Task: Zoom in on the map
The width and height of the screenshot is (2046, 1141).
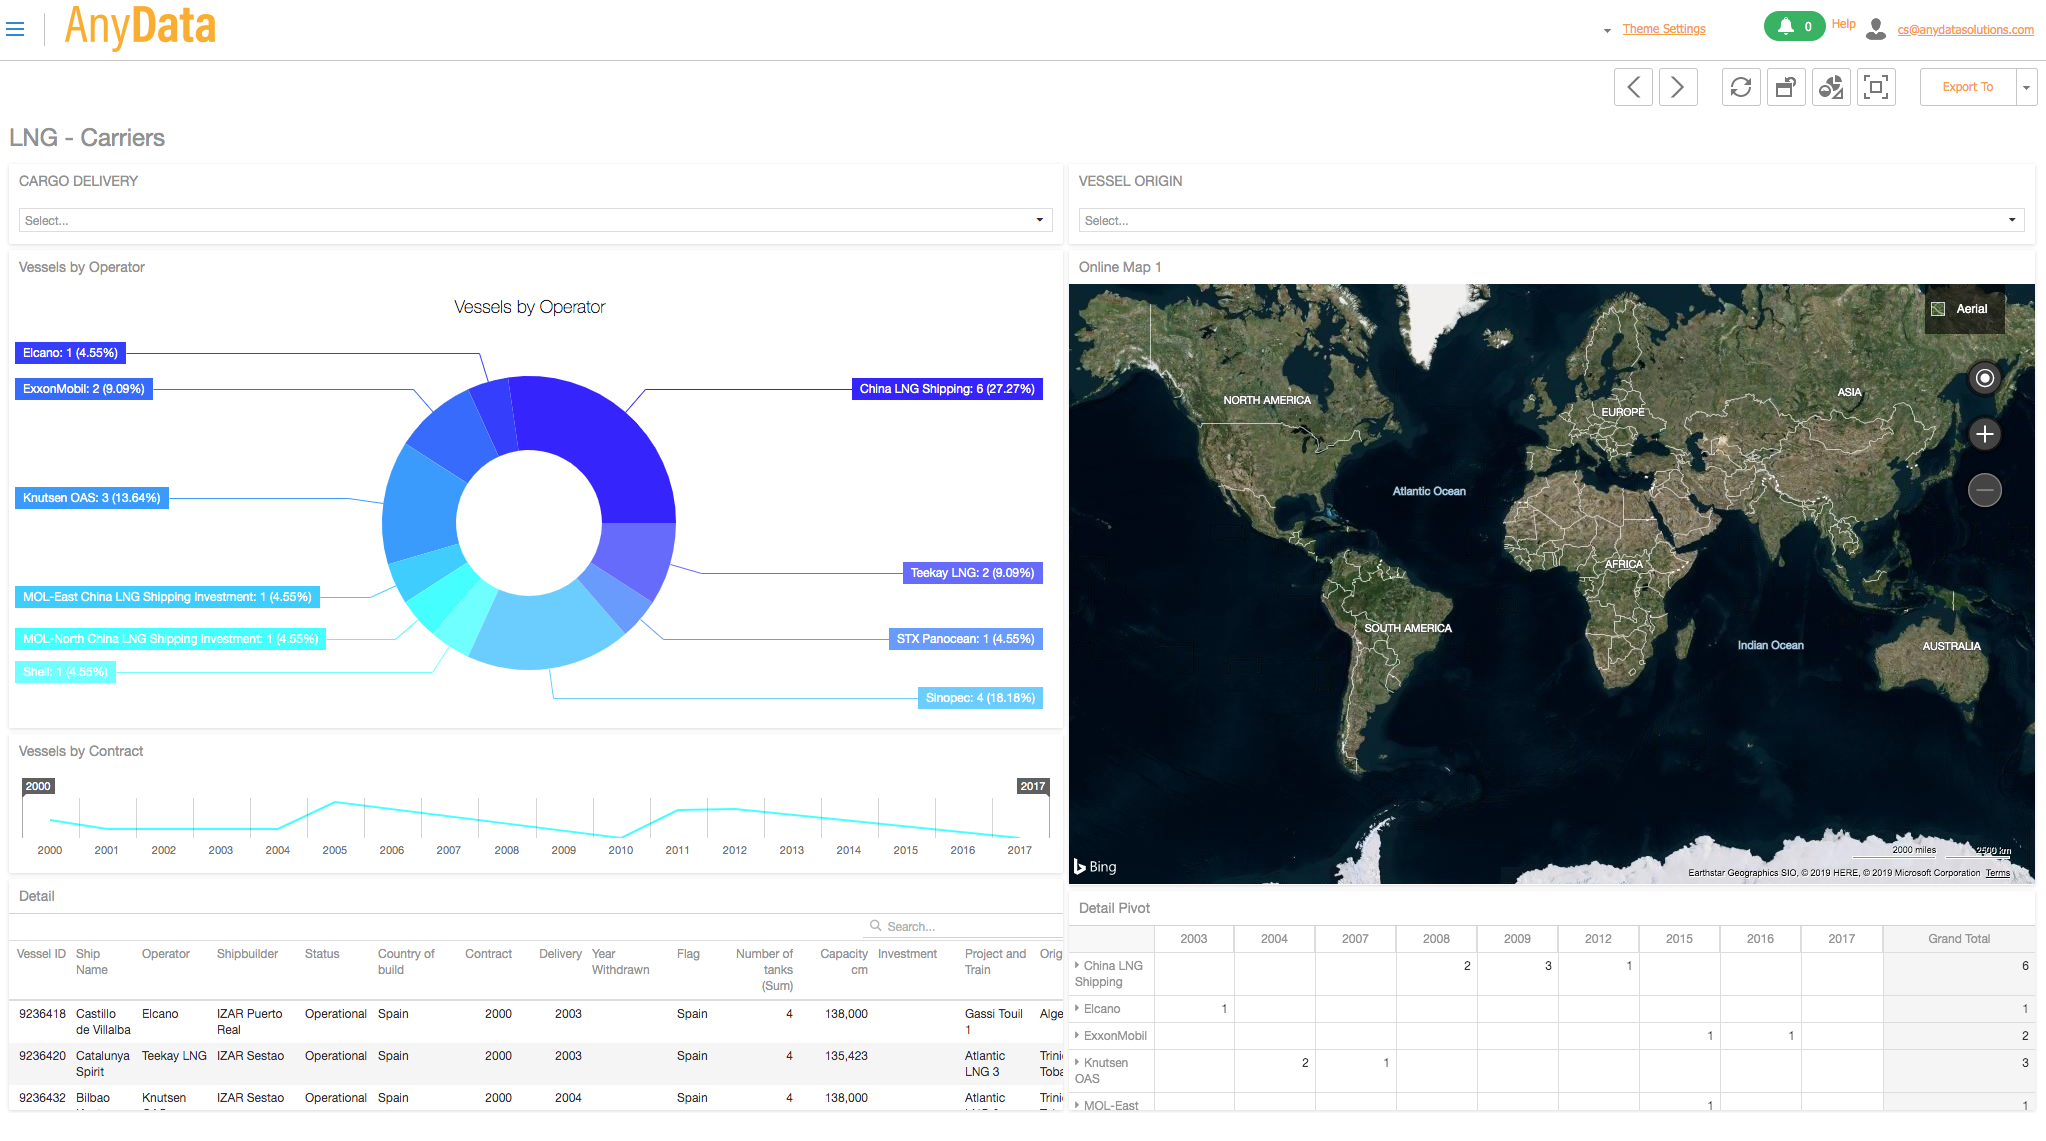Action: pyautogui.click(x=1985, y=434)
